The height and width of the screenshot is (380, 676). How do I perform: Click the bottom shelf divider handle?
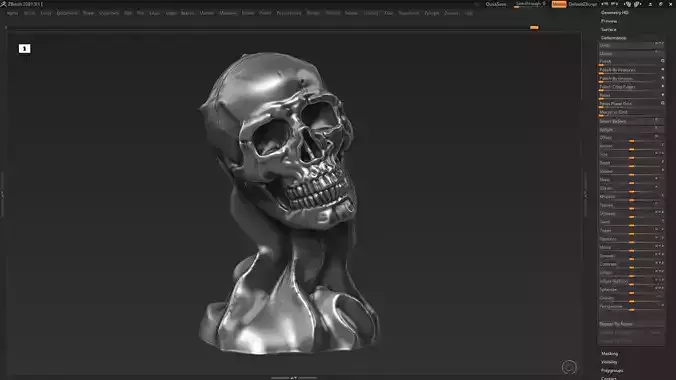[x=294, y=377]
